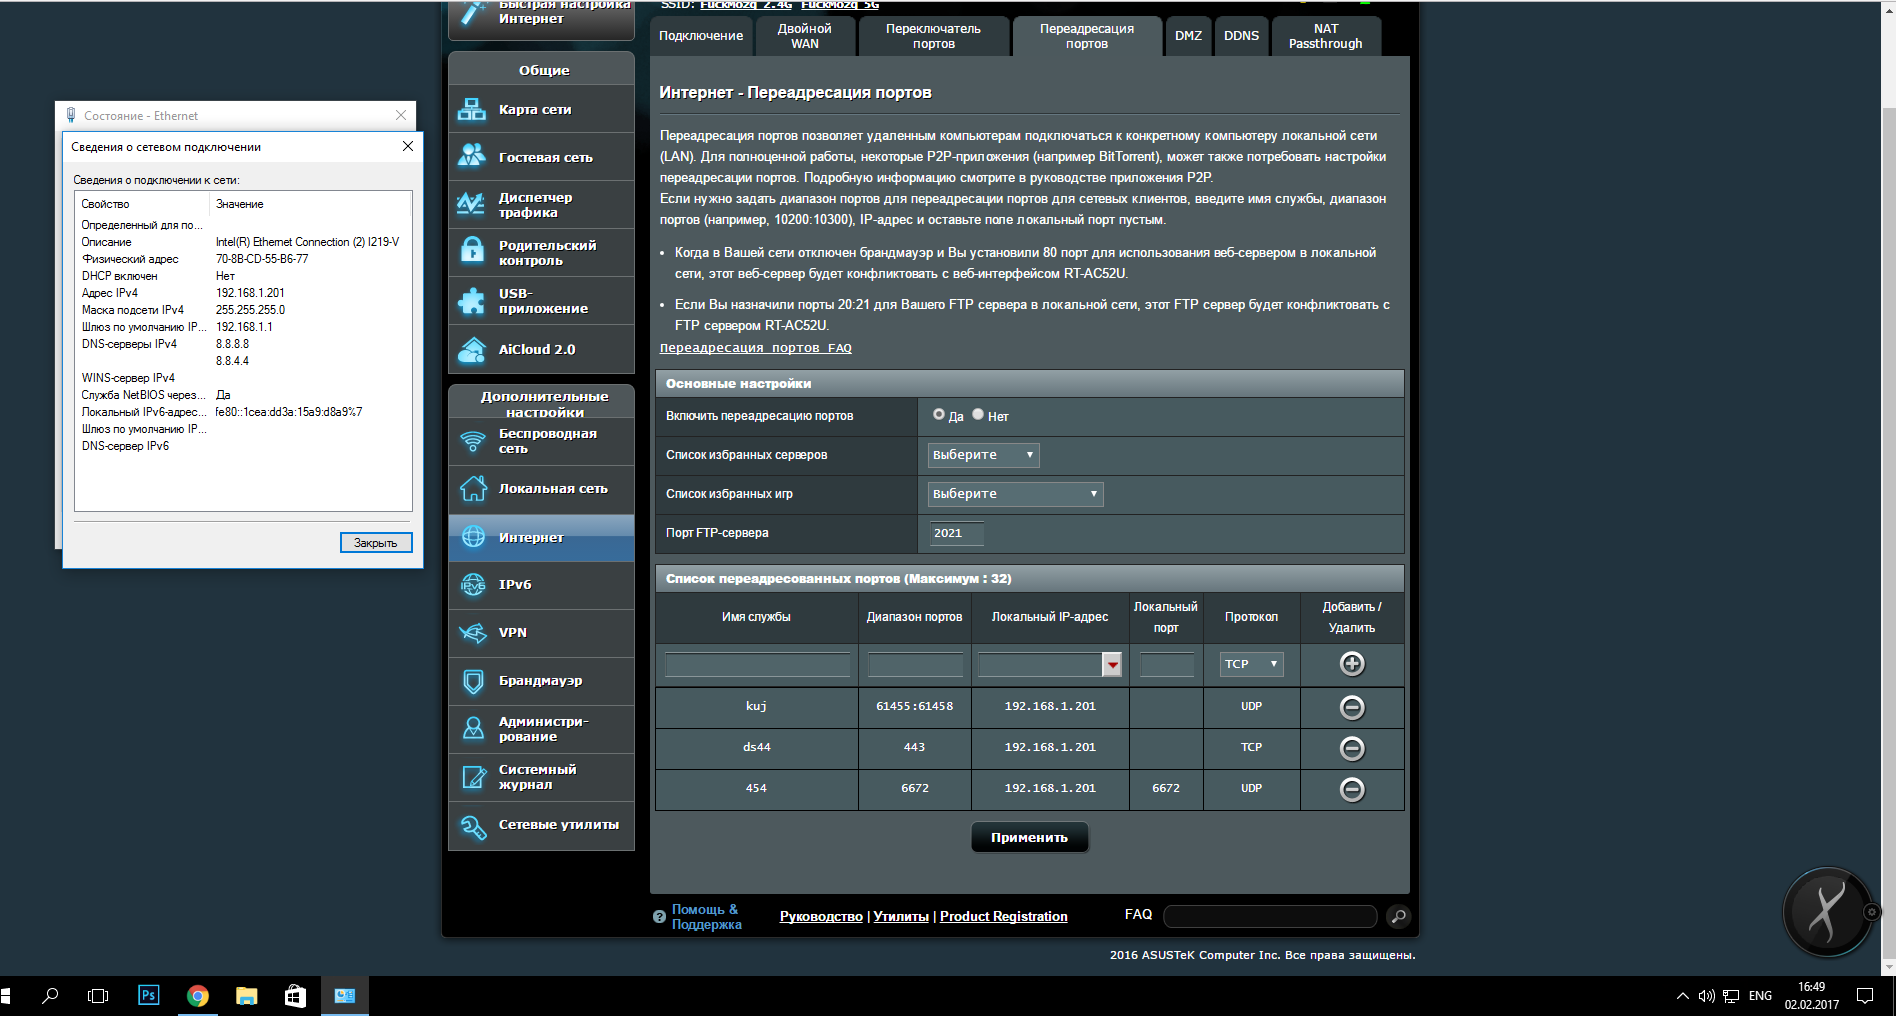Viewport: 1896px width, 1016px height.
Task: Delete the ds44 port rule
Action: (x=1352, y=748)
